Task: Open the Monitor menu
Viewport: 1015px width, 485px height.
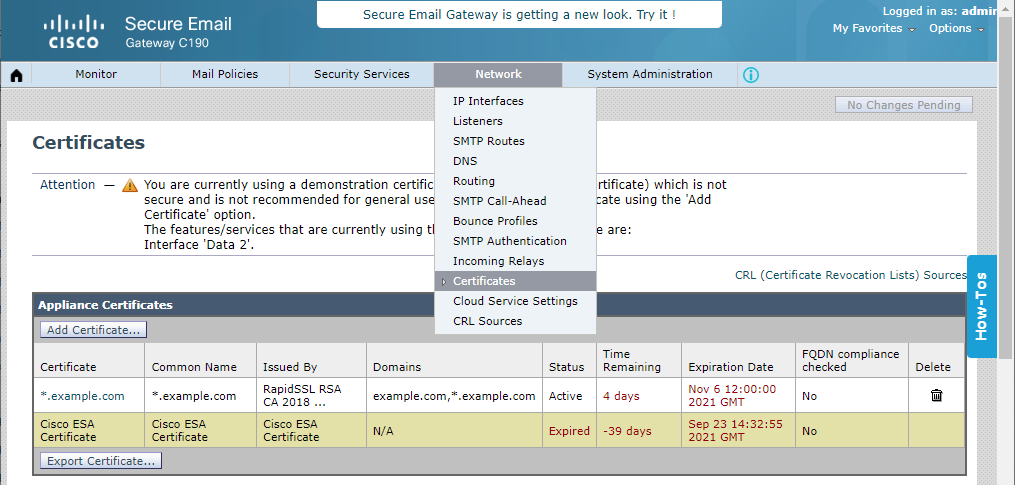Action: point(96,74)
